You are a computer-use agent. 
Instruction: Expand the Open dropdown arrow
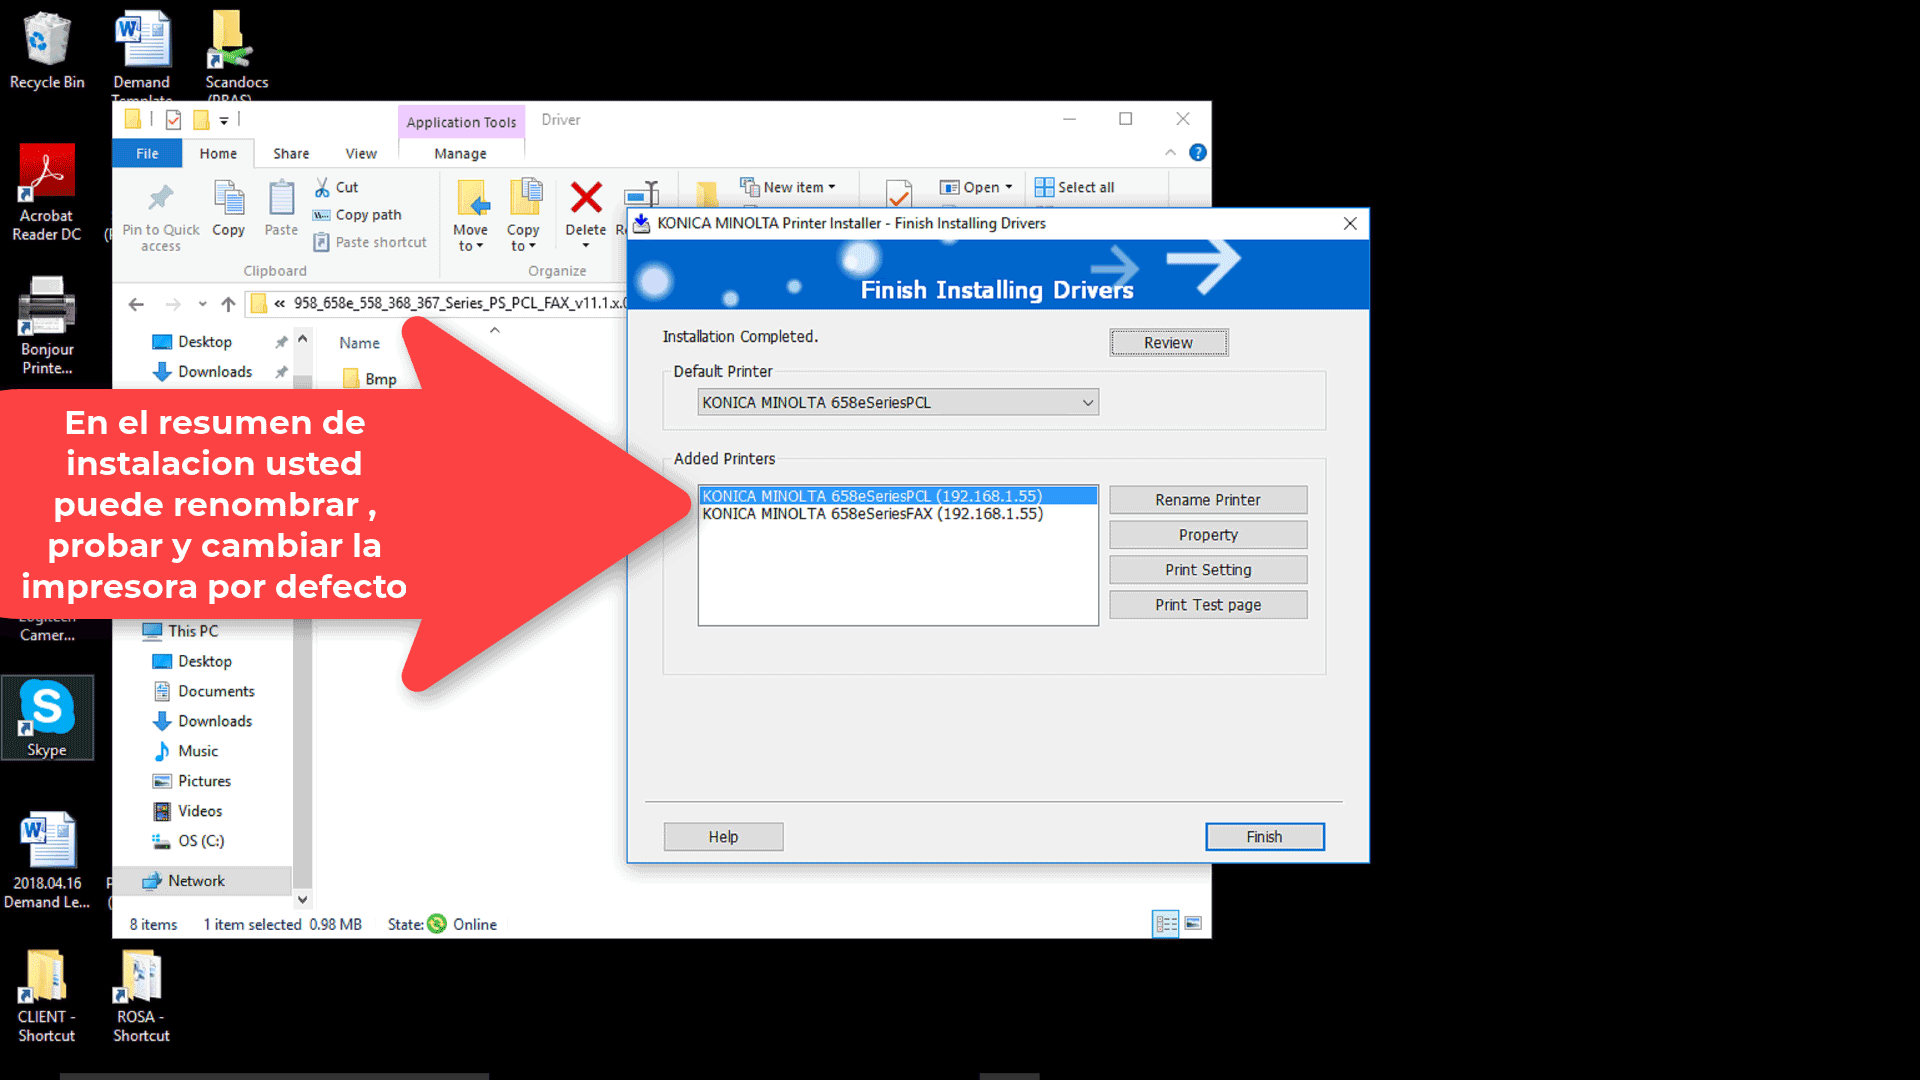click(x=1009, y=187)
